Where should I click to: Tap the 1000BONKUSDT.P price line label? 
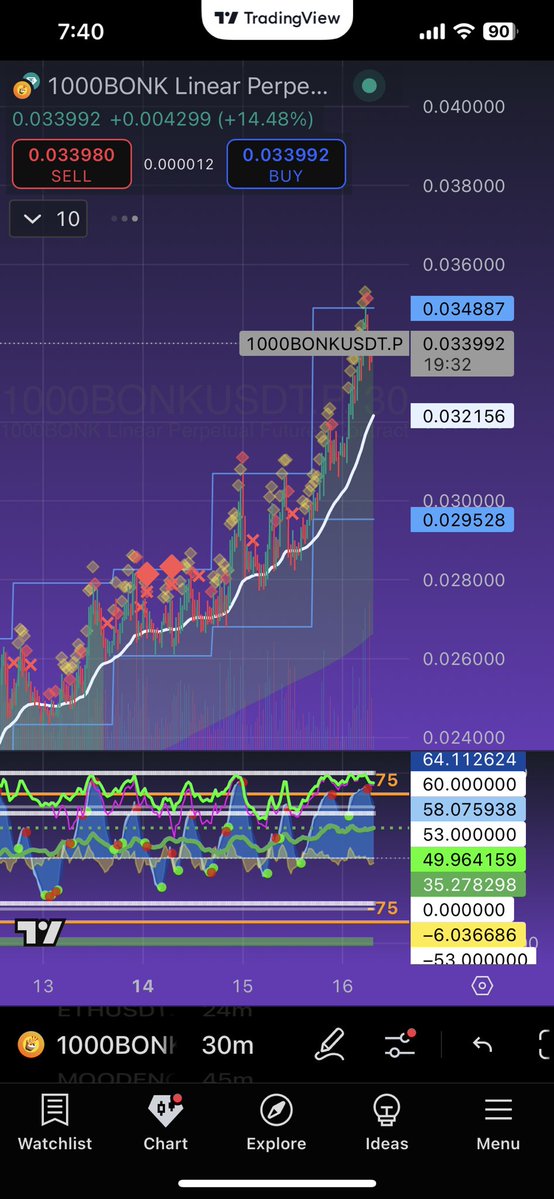pos(324,343)
